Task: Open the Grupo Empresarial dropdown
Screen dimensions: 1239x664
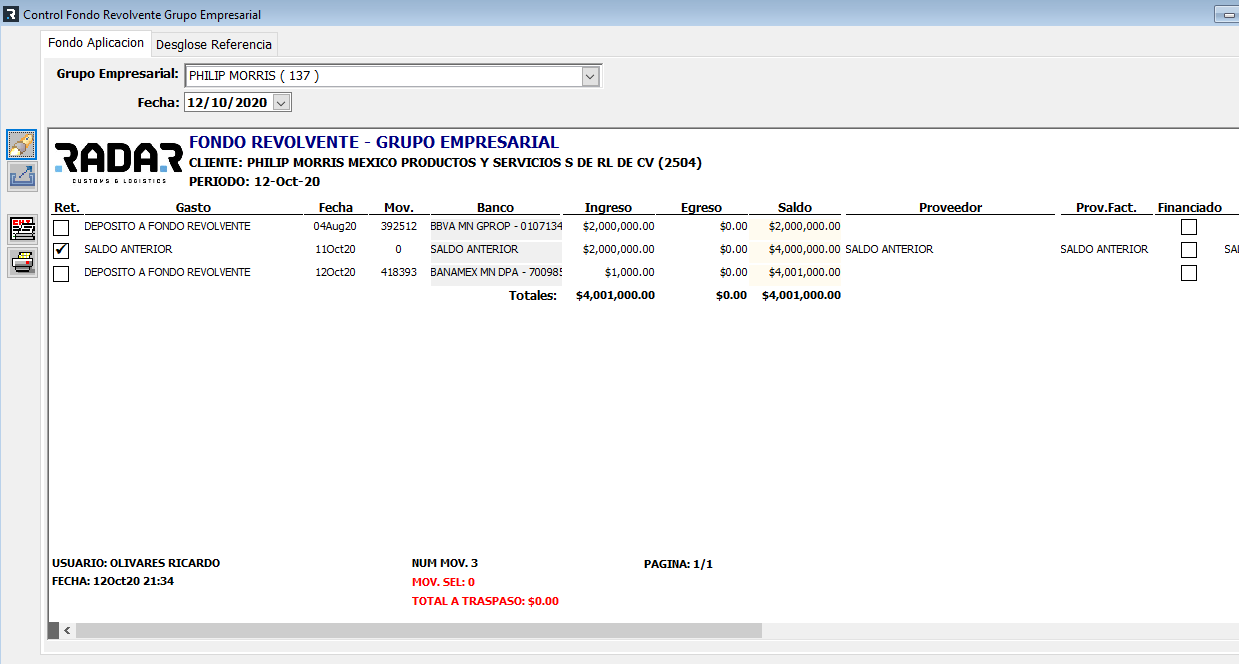Action: [x=590, y=76]
